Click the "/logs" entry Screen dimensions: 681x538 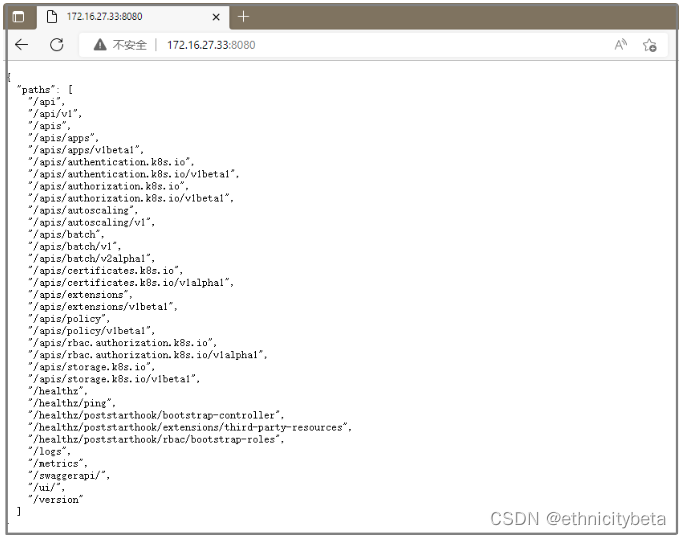tap(49, 452)
